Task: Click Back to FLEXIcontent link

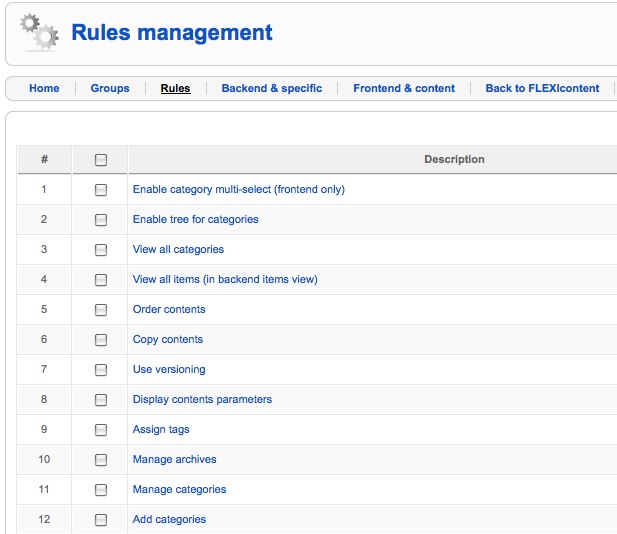Action: point(542,88)
